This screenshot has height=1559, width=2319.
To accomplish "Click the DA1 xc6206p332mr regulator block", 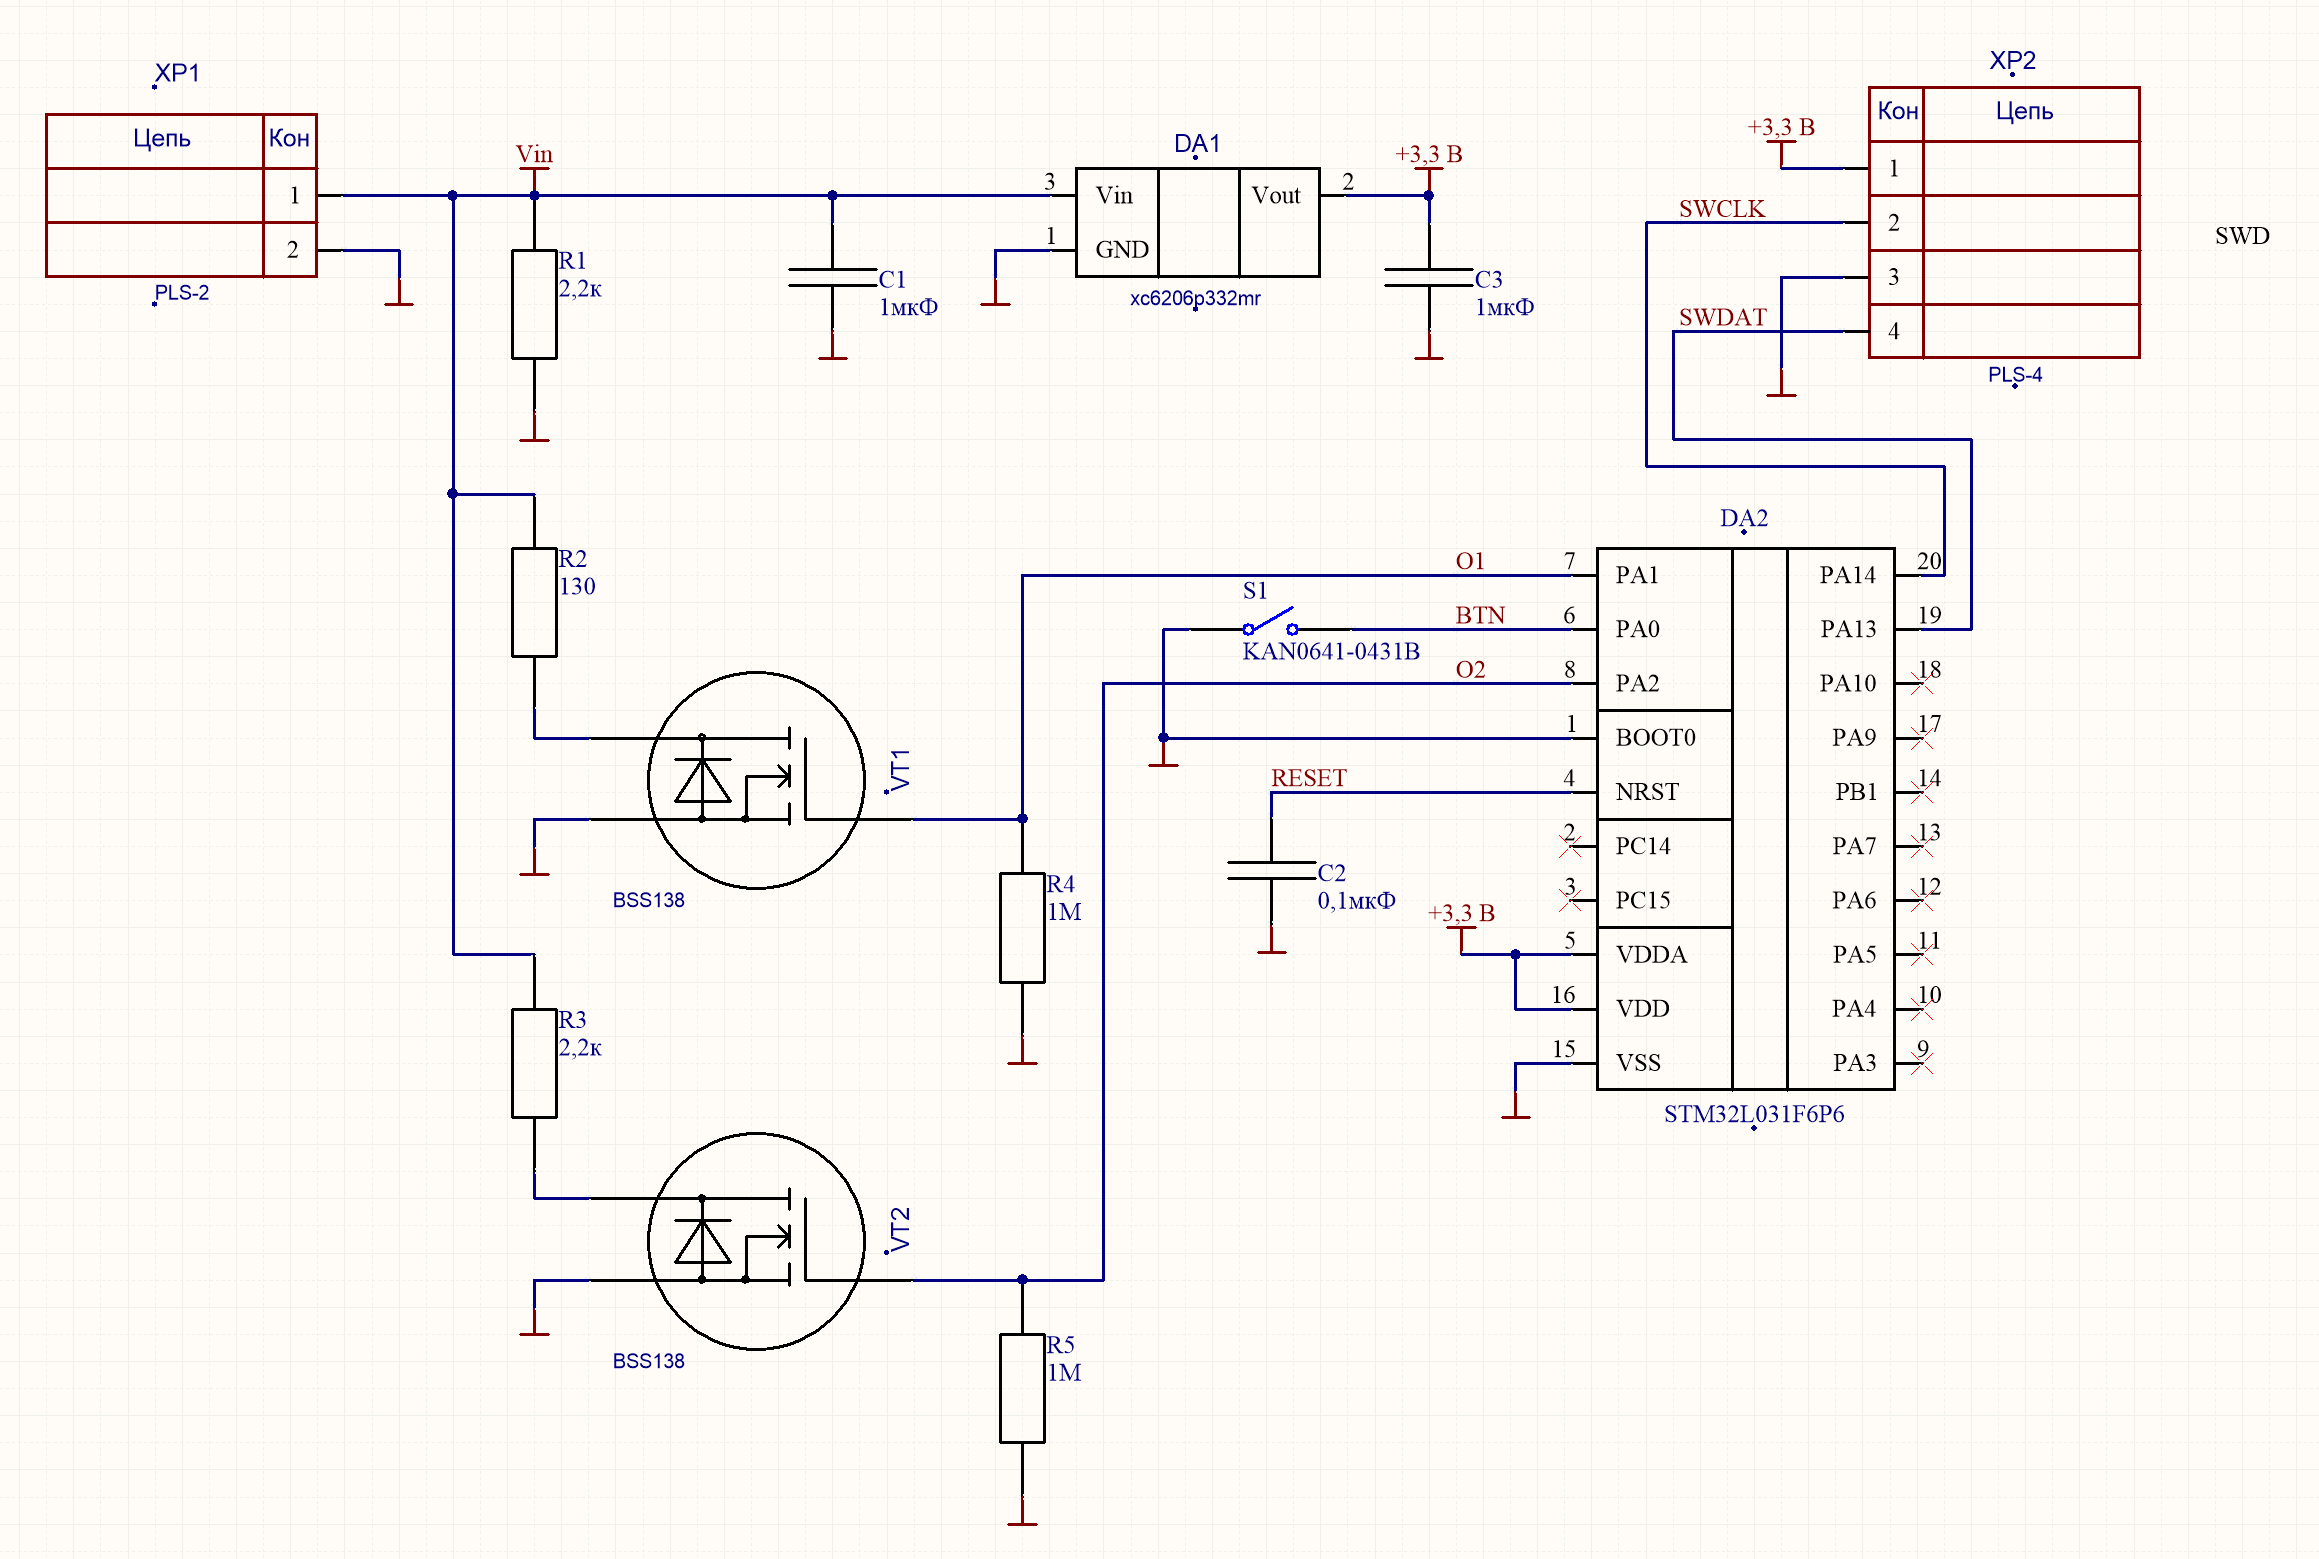I will click(1197, 222).
